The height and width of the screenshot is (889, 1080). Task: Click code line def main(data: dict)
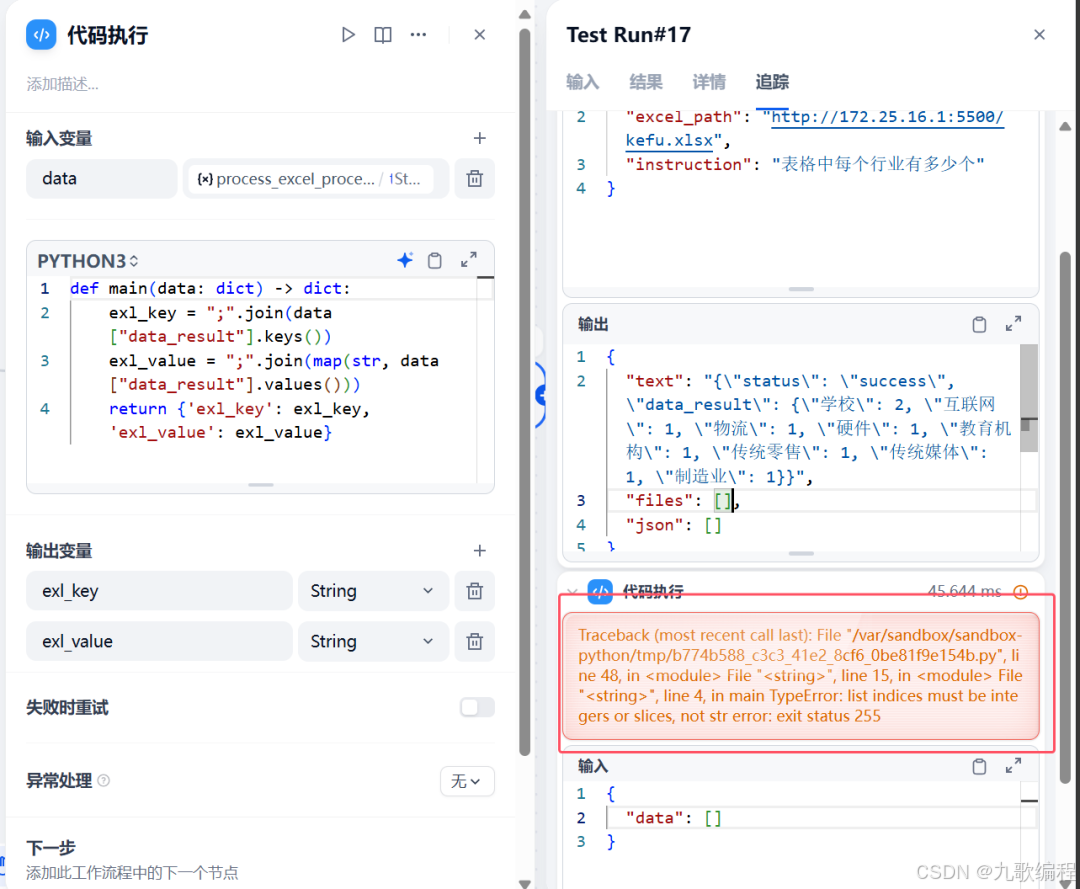point(210,289)
